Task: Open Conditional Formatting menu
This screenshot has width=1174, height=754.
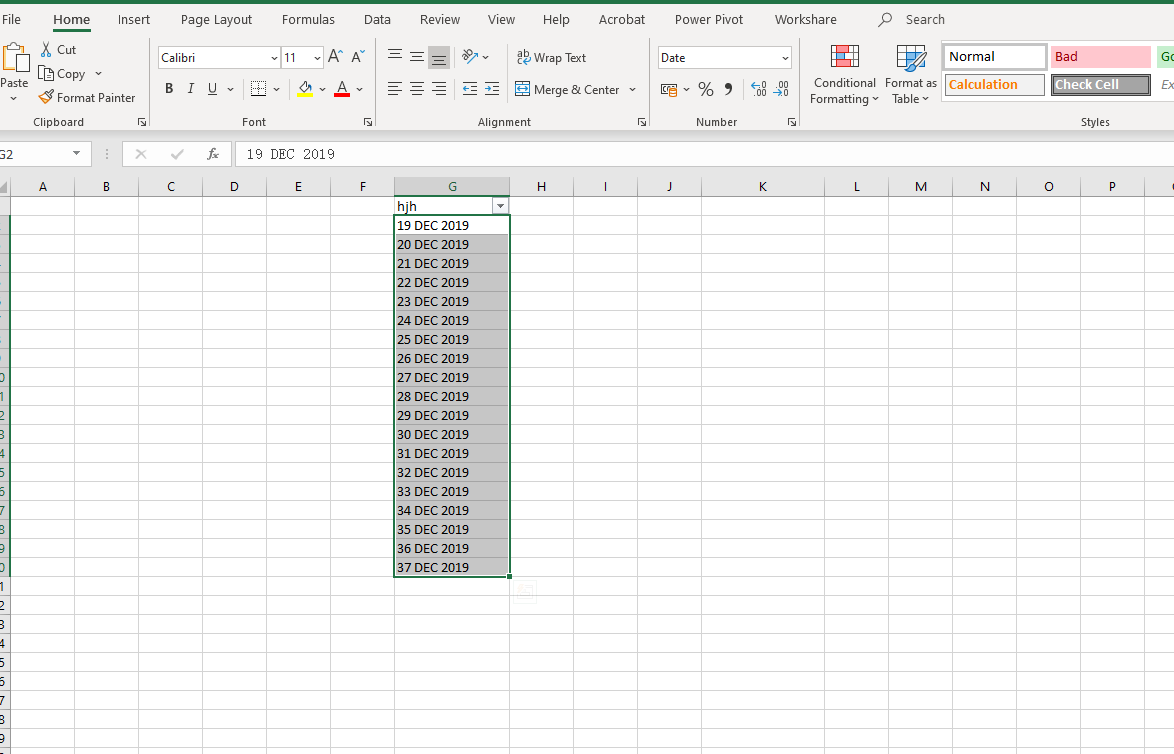Action: click(x=844, y=75)
